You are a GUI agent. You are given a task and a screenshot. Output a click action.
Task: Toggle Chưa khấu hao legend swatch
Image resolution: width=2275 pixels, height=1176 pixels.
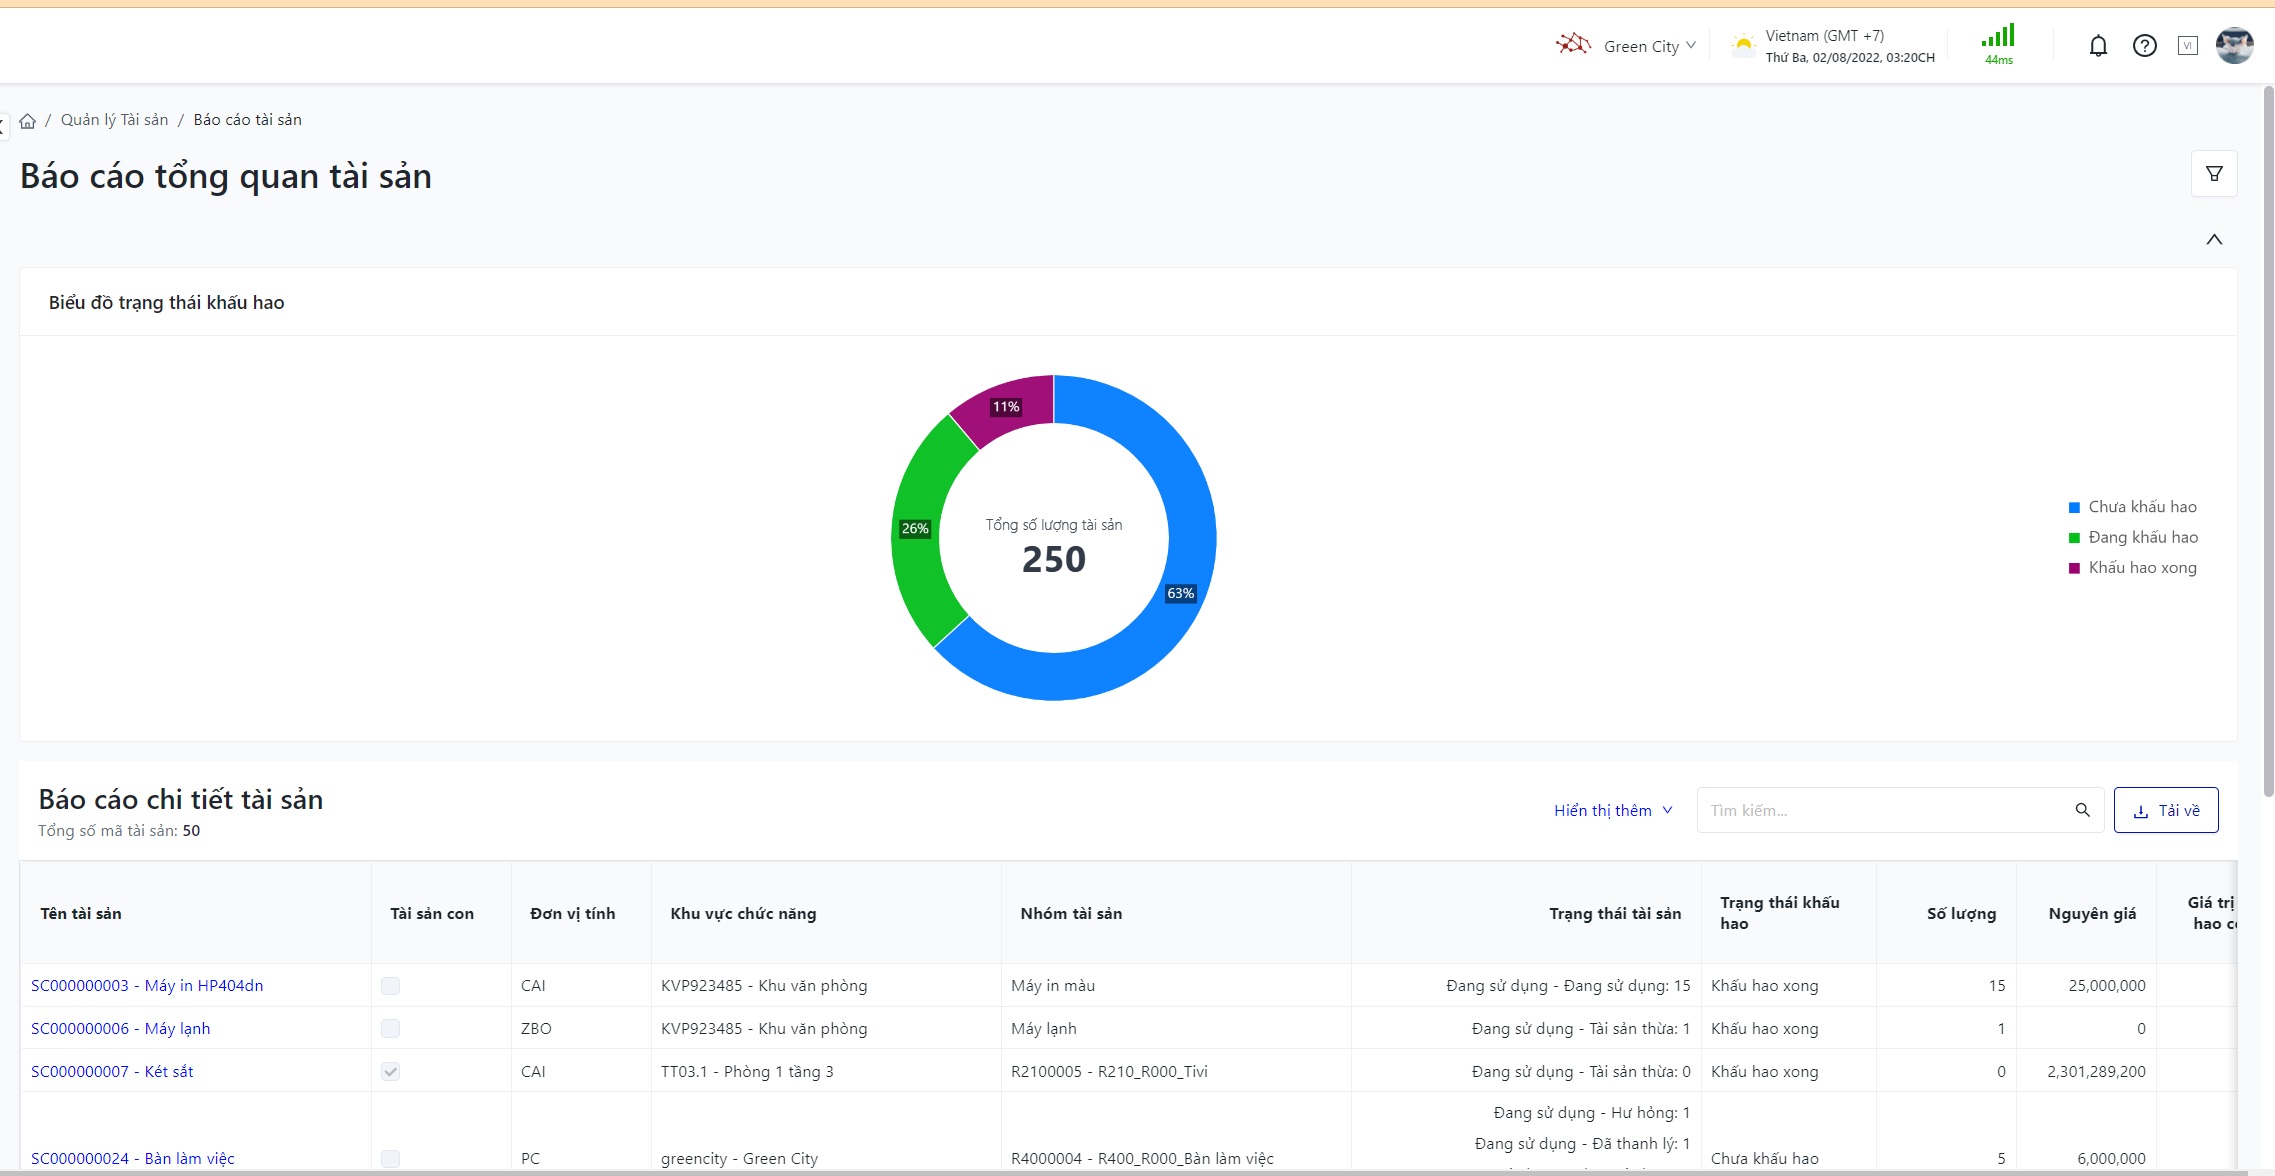pos(2074,507)
